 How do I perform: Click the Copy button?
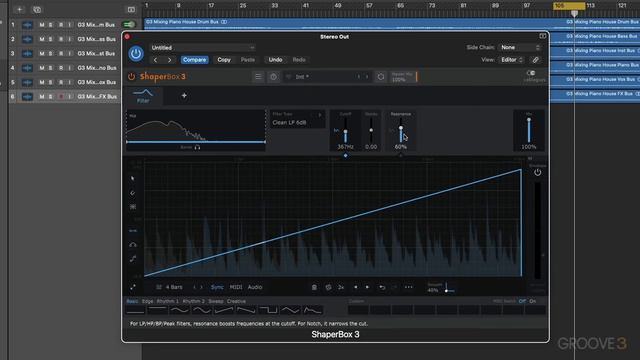click(x=224, y=60)
